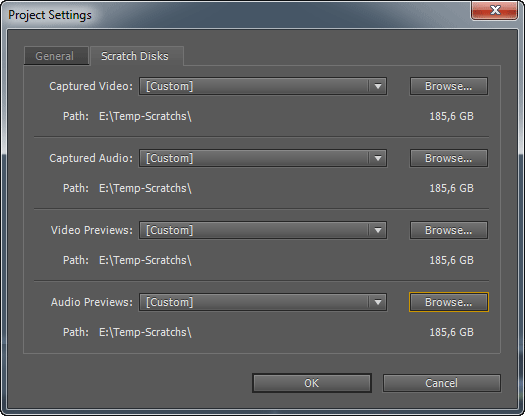Browse for Captured Audio folder

coord(449,158)
